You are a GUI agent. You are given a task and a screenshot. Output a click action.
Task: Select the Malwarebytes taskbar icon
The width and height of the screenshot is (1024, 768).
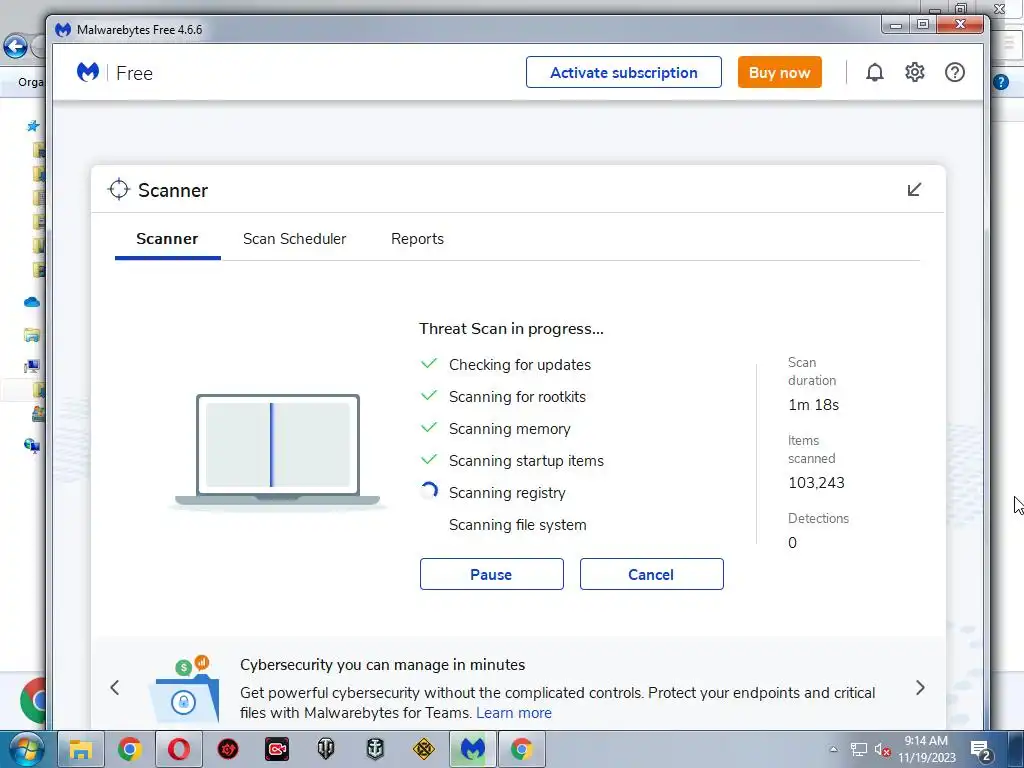pyautogui.click(x=473, y=749)
